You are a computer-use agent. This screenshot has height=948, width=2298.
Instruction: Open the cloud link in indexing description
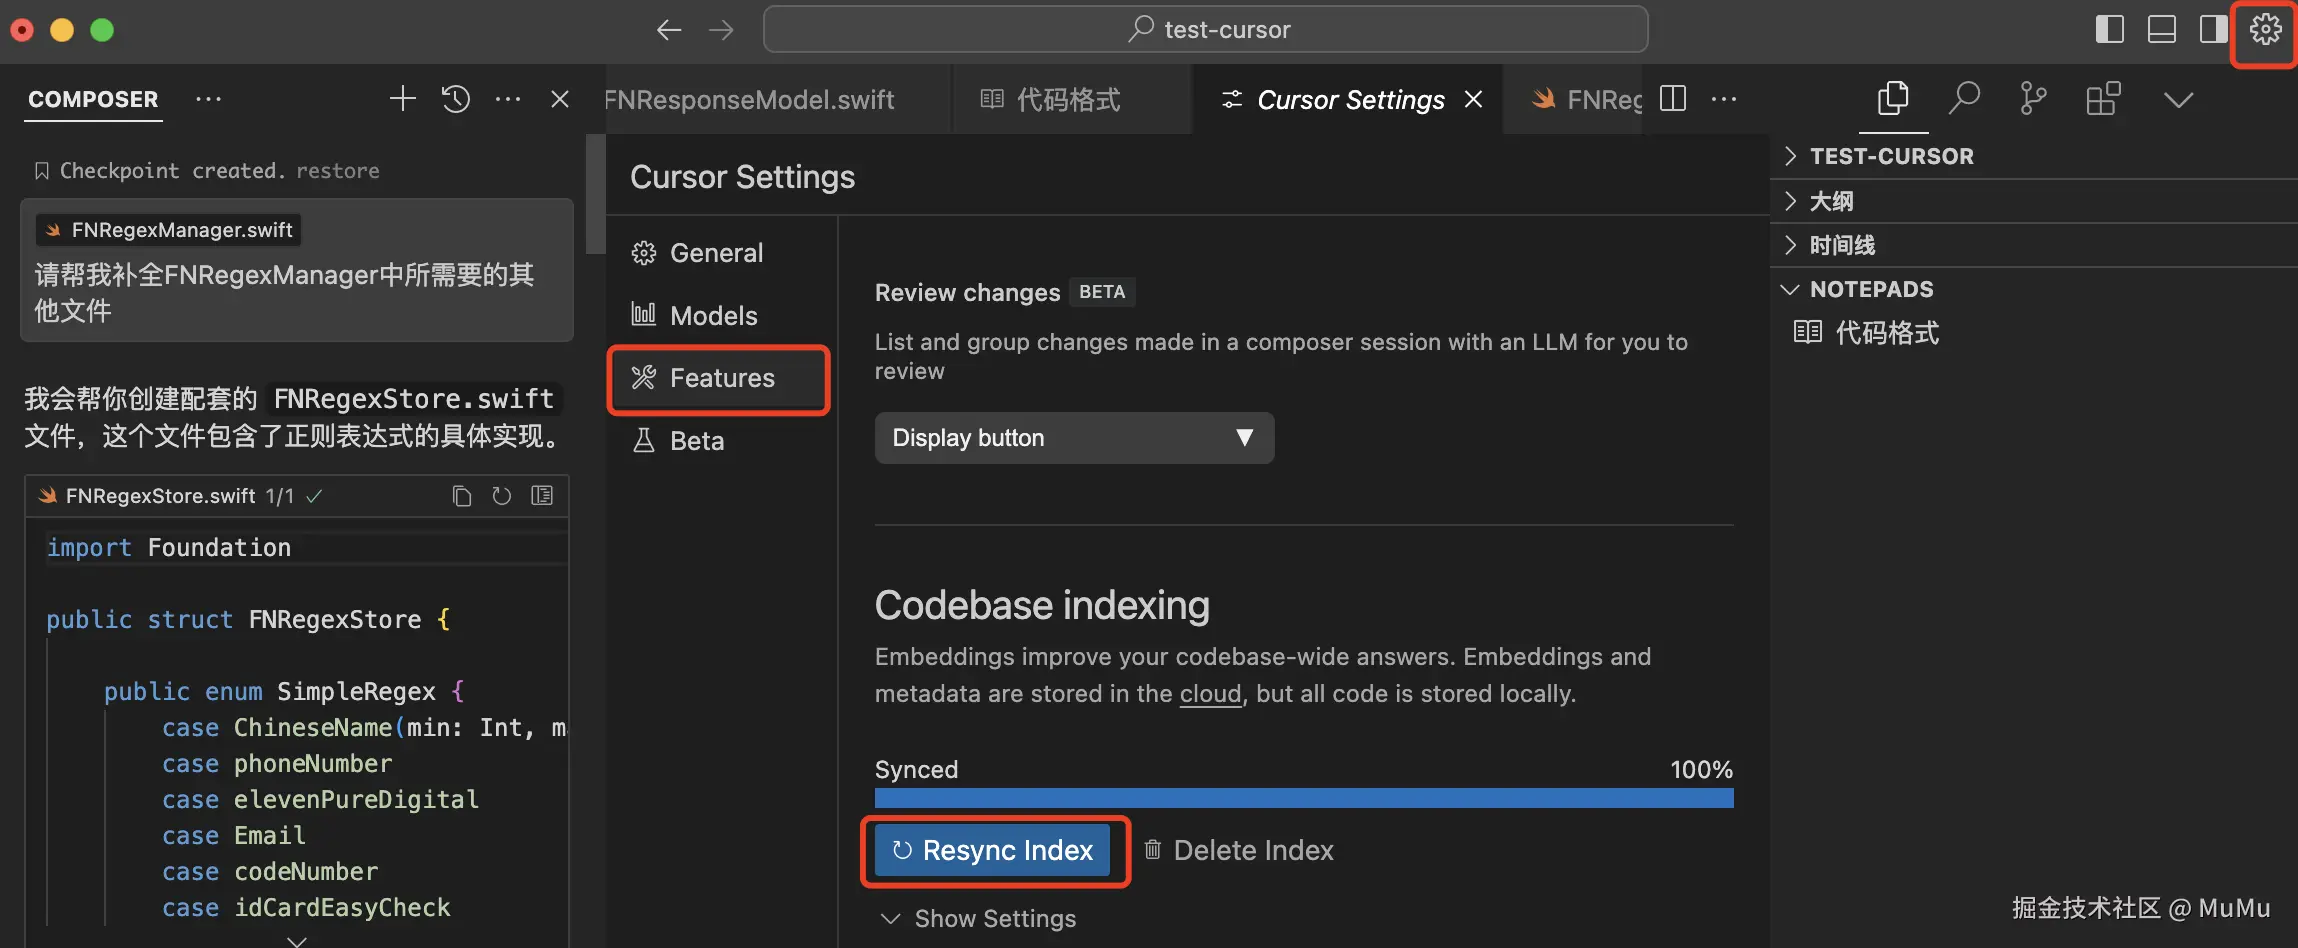(x=1210, y=694)
